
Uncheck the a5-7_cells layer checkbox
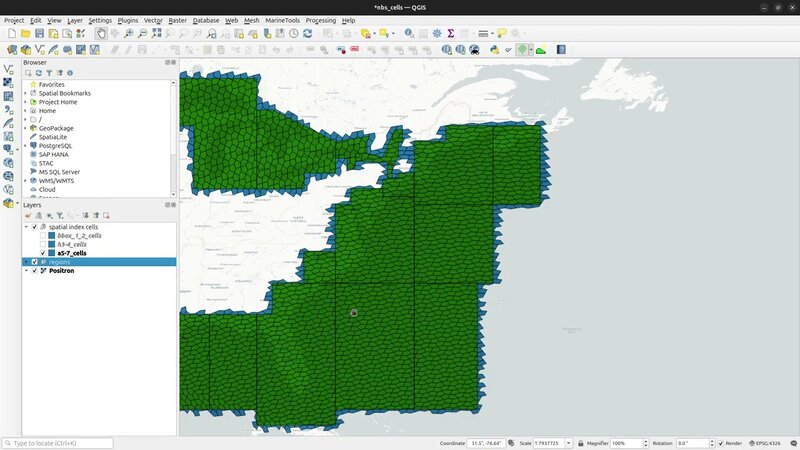point(43,253)
